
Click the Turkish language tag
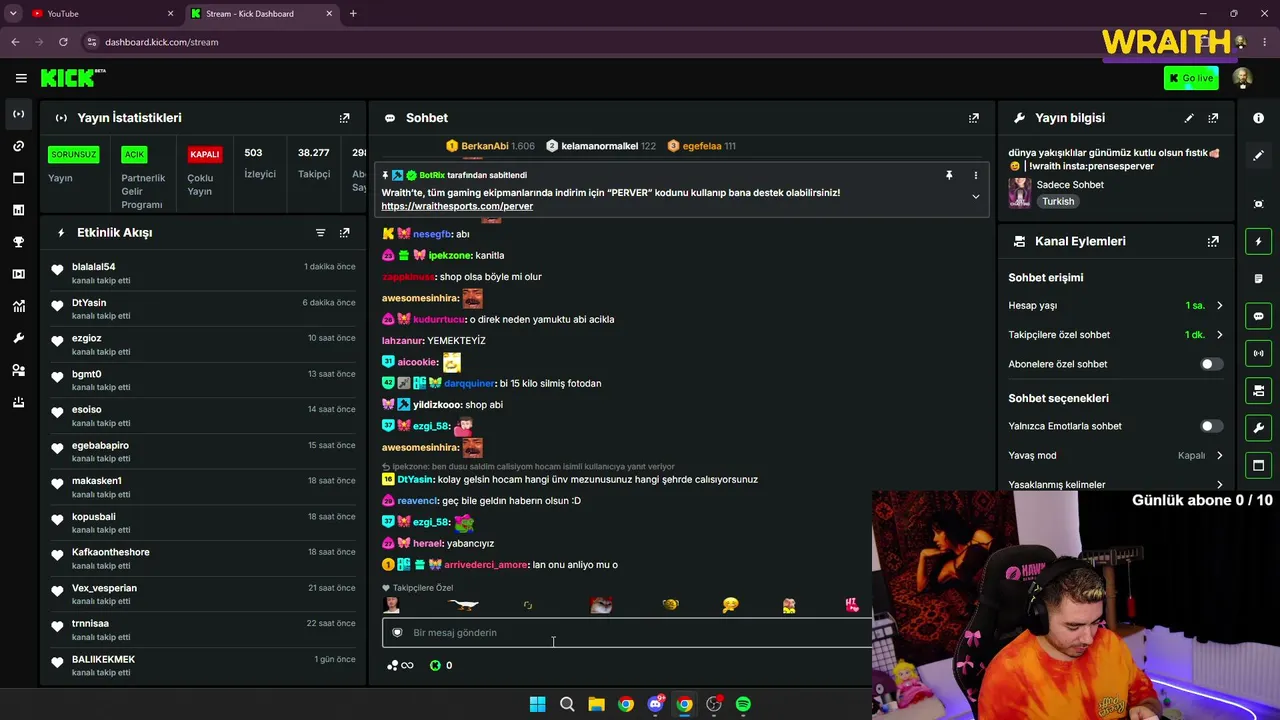1058,202
